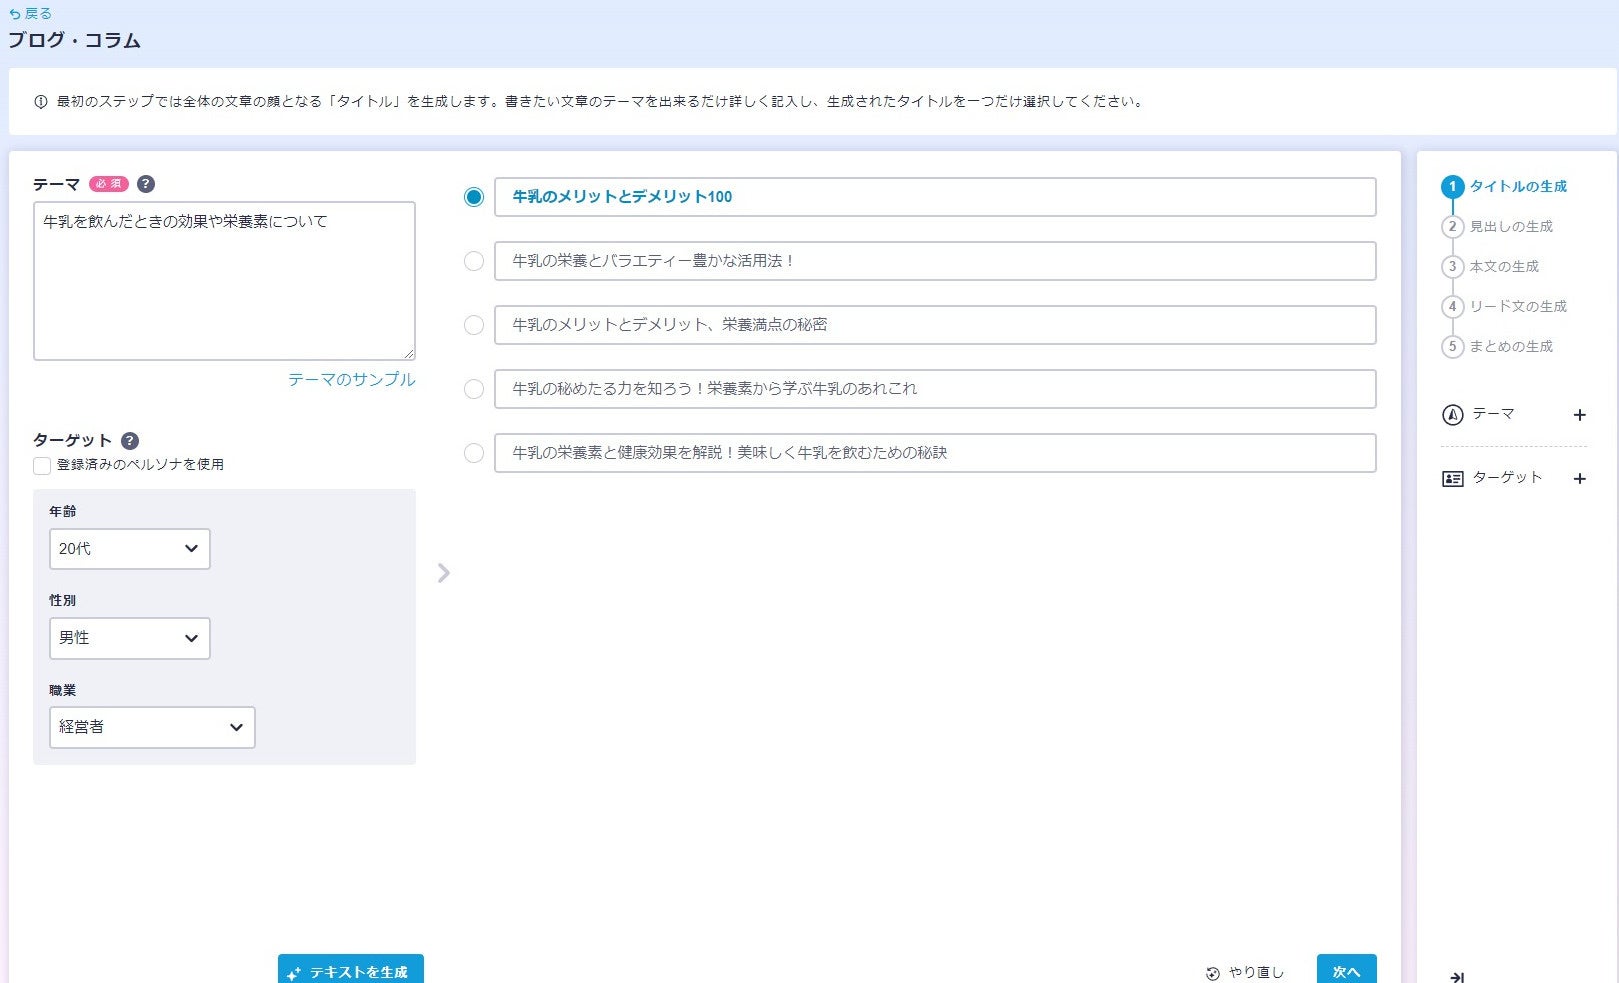
Task: Open the 年齢 dropdown showing 20代
Action: 130,549
